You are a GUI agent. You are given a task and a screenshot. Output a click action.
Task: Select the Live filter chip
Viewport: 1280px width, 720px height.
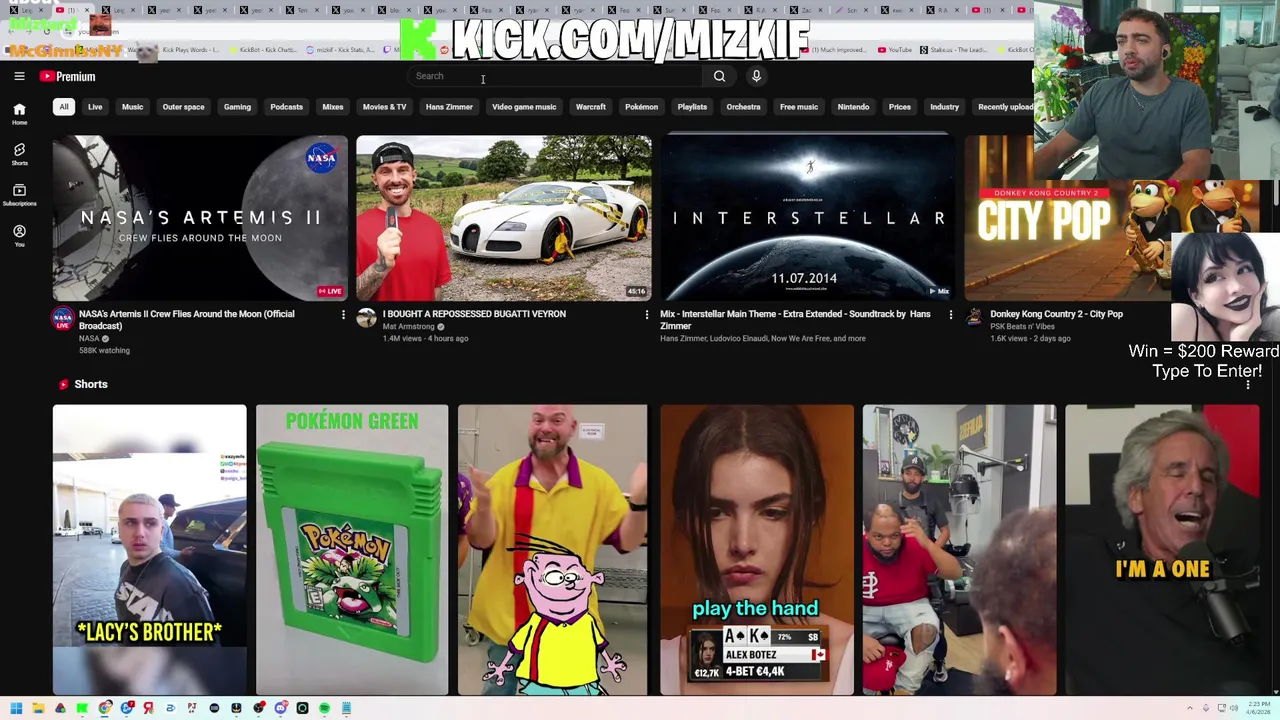point(95,107)
